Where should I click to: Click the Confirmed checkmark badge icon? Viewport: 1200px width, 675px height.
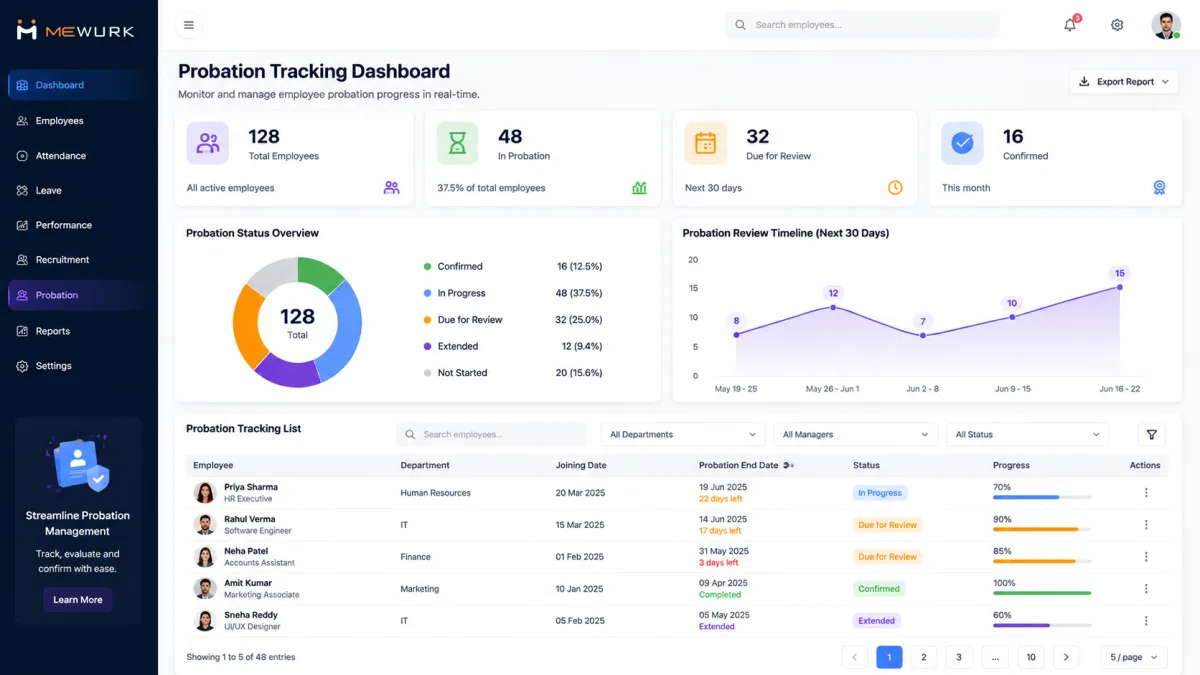(962, 143)
